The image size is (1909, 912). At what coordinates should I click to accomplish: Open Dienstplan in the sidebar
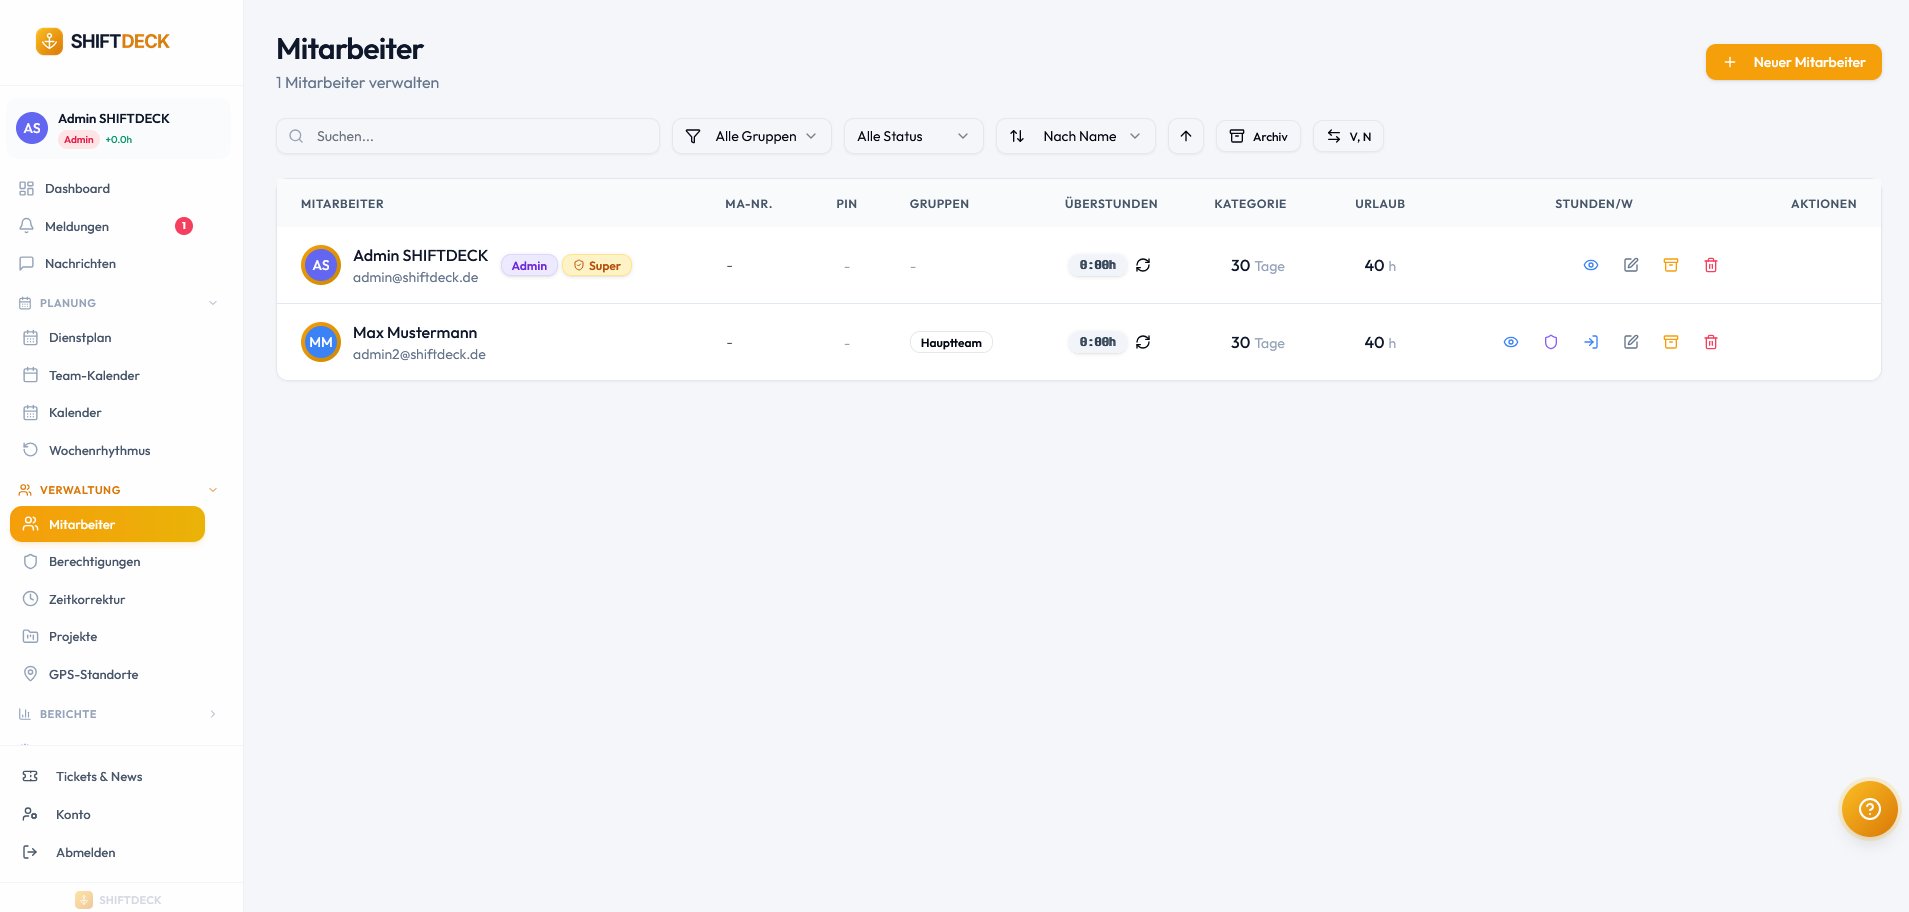click(80, 338)
